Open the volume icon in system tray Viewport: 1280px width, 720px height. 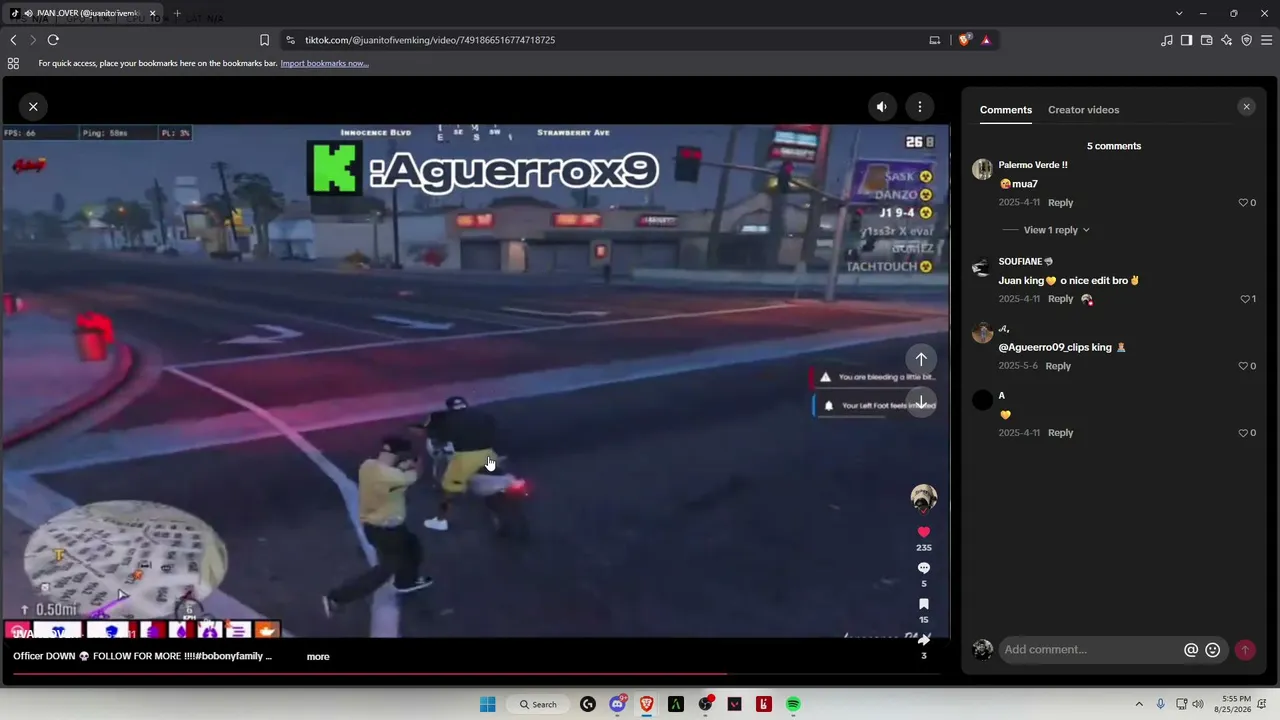(1198, 704)
